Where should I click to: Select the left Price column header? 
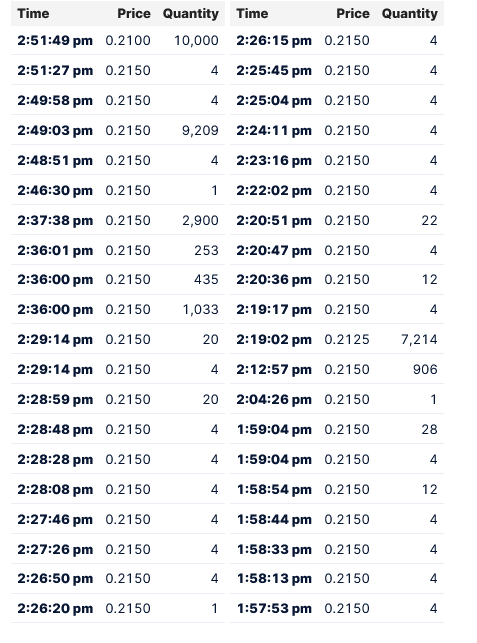pos(134,14)
